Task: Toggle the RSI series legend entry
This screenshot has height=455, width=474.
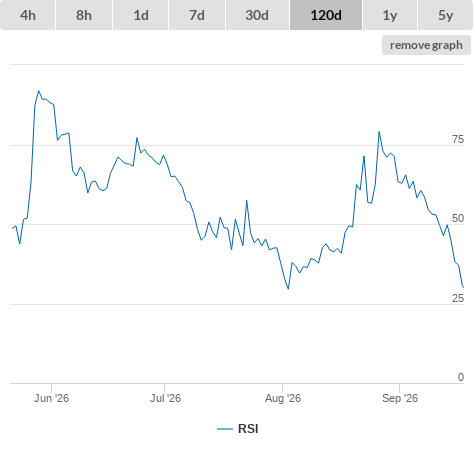Action: click(x=238, y=429)
